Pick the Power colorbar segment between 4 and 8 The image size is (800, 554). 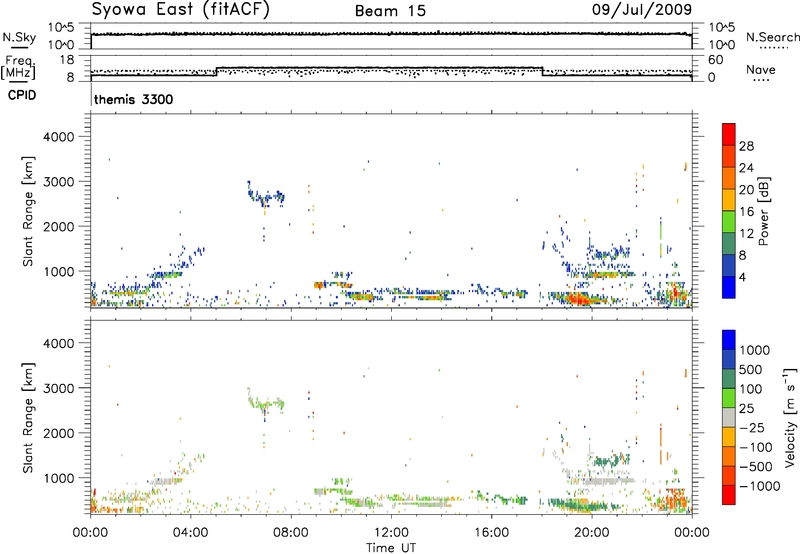(x=729, y=266)
